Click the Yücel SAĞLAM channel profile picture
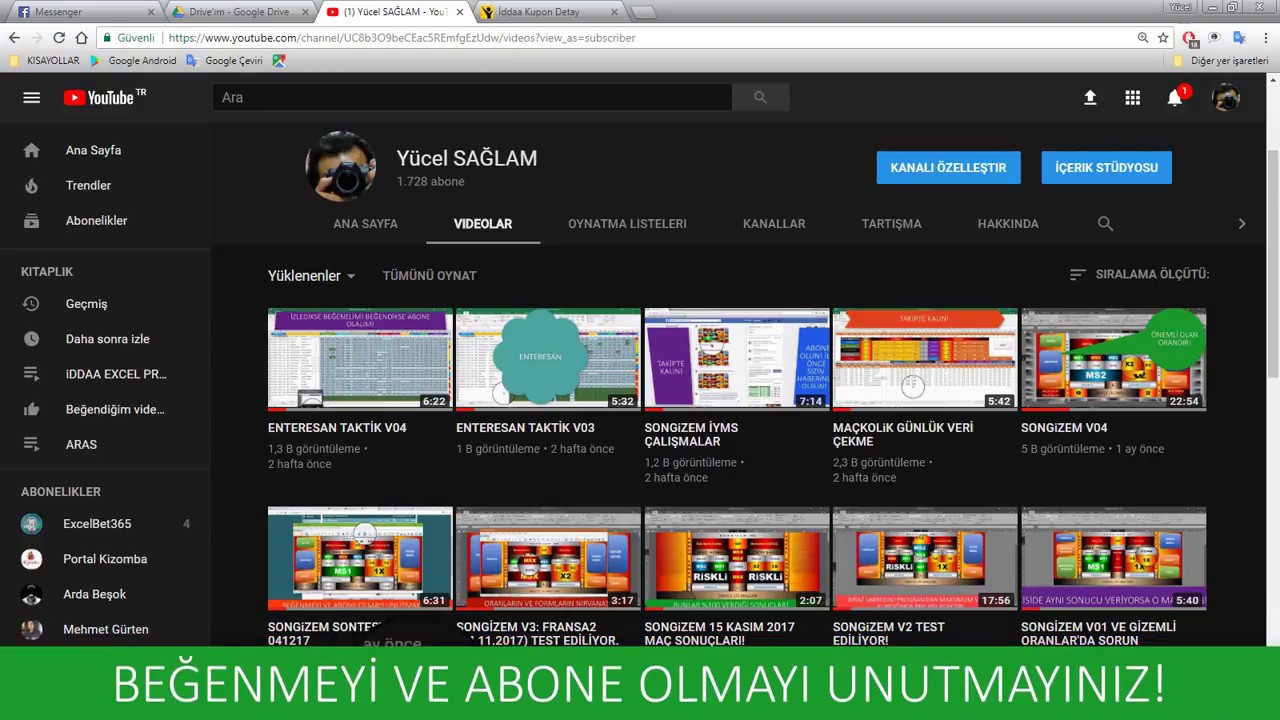This screenshot has width=1280, height=720. coord(341,166)
